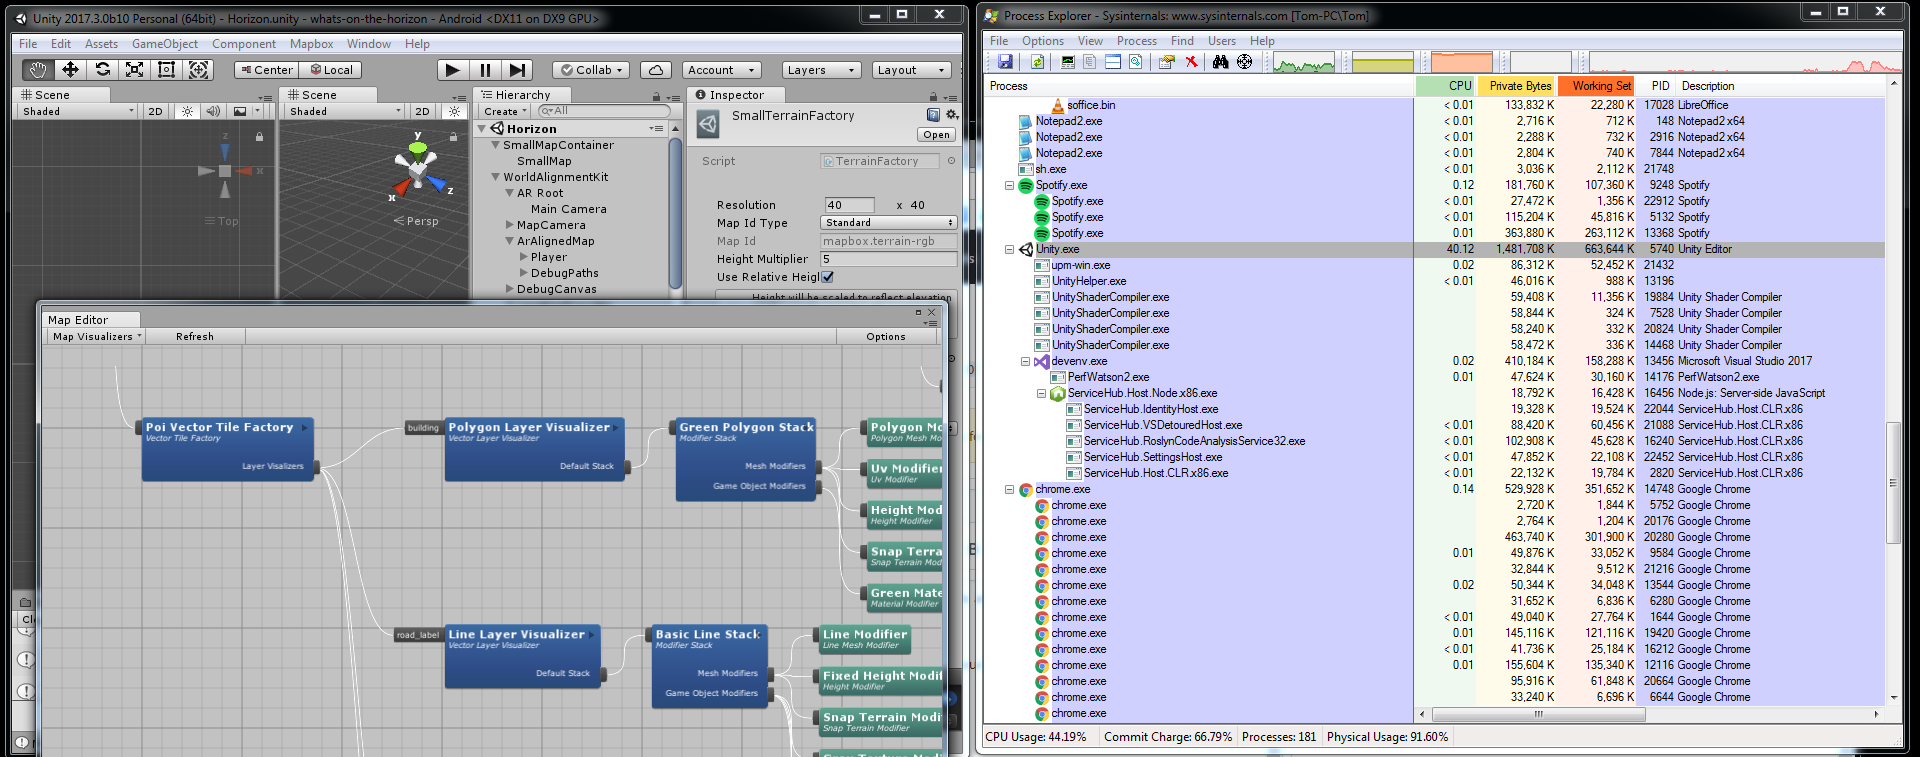Screen dimensions: 1920x757
Task: Toggle Local handle rotation button
Action: (331, 70)
